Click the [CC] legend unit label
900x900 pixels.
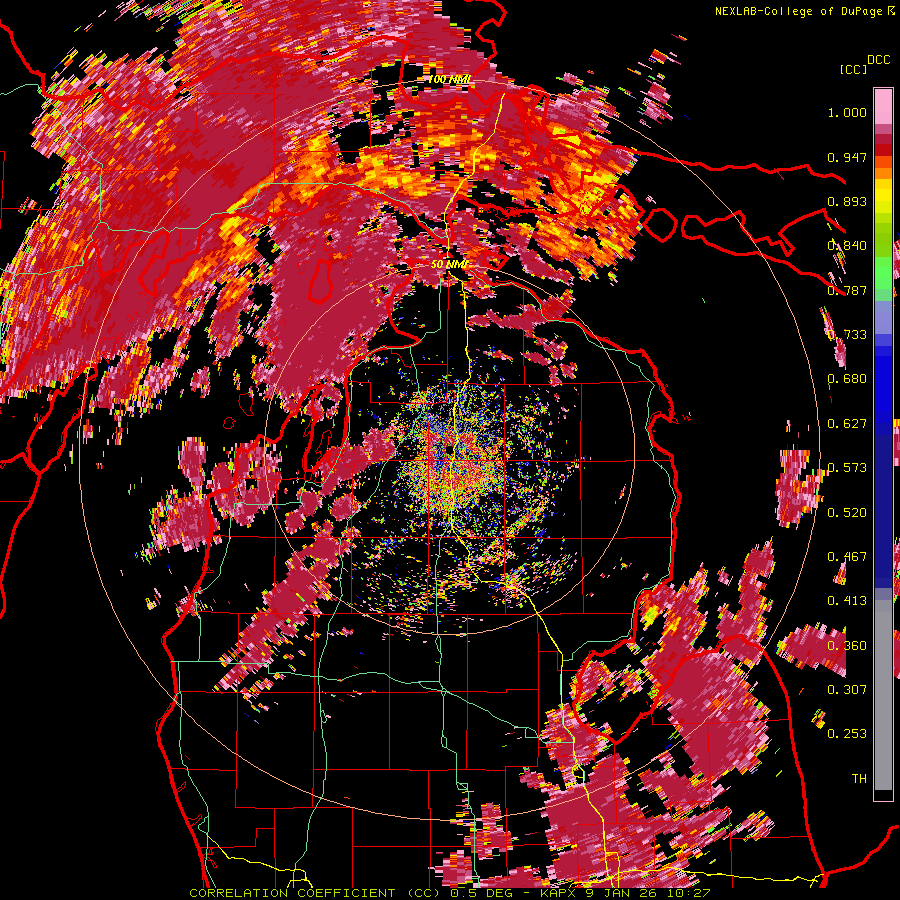click(x=853, y=69)
